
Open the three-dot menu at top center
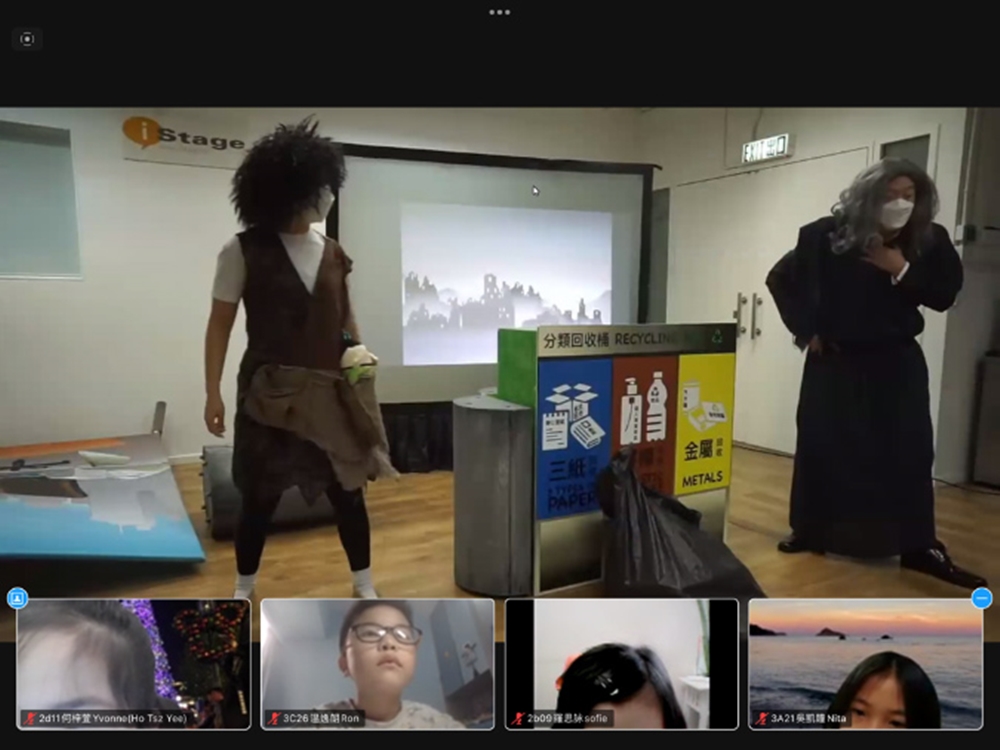click(499, 12)
